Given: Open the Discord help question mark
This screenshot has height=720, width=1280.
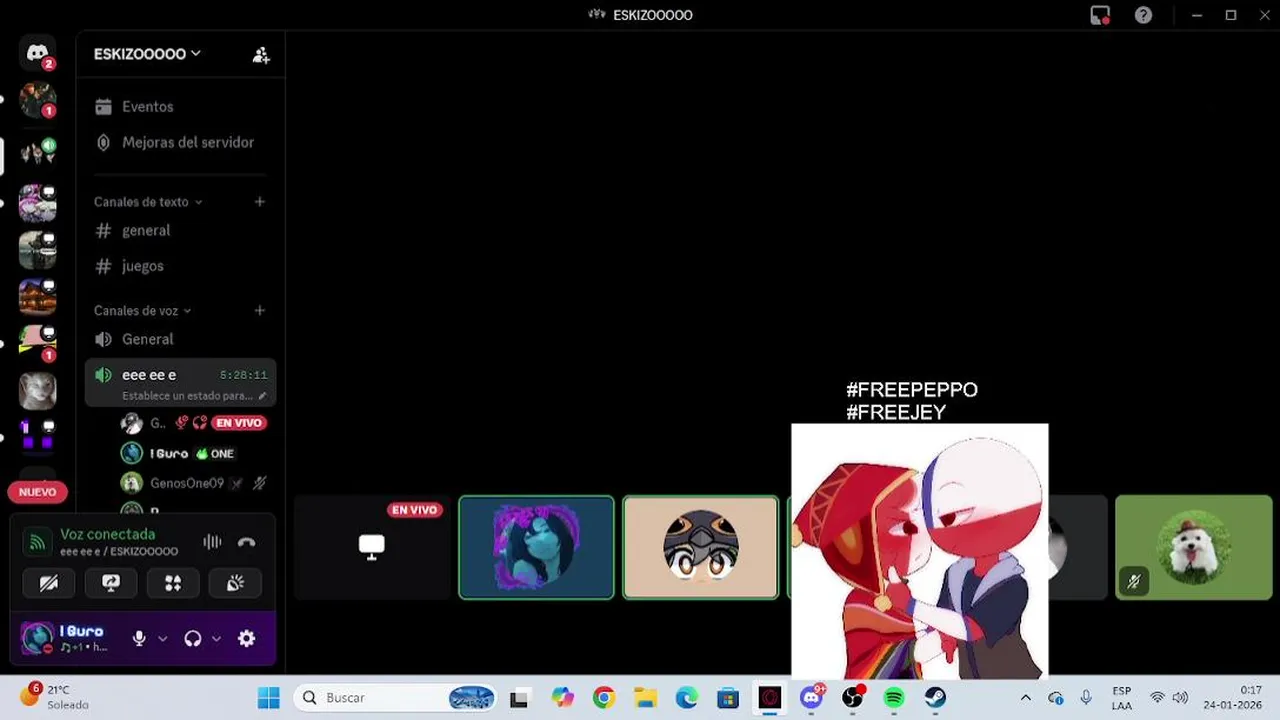Looking at the screenshot, I should [1143, 15].
